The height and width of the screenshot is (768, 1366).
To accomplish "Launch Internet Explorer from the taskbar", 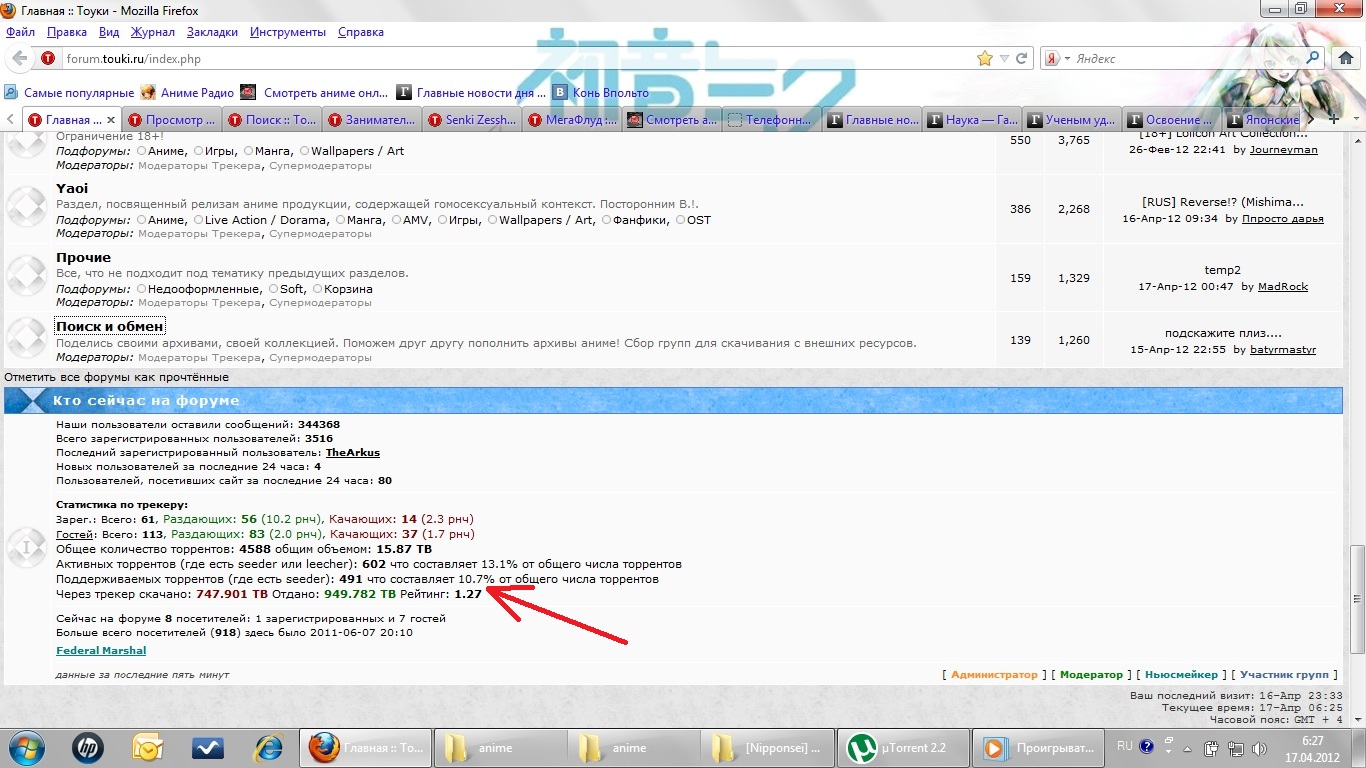I will [x=269, y=748].
